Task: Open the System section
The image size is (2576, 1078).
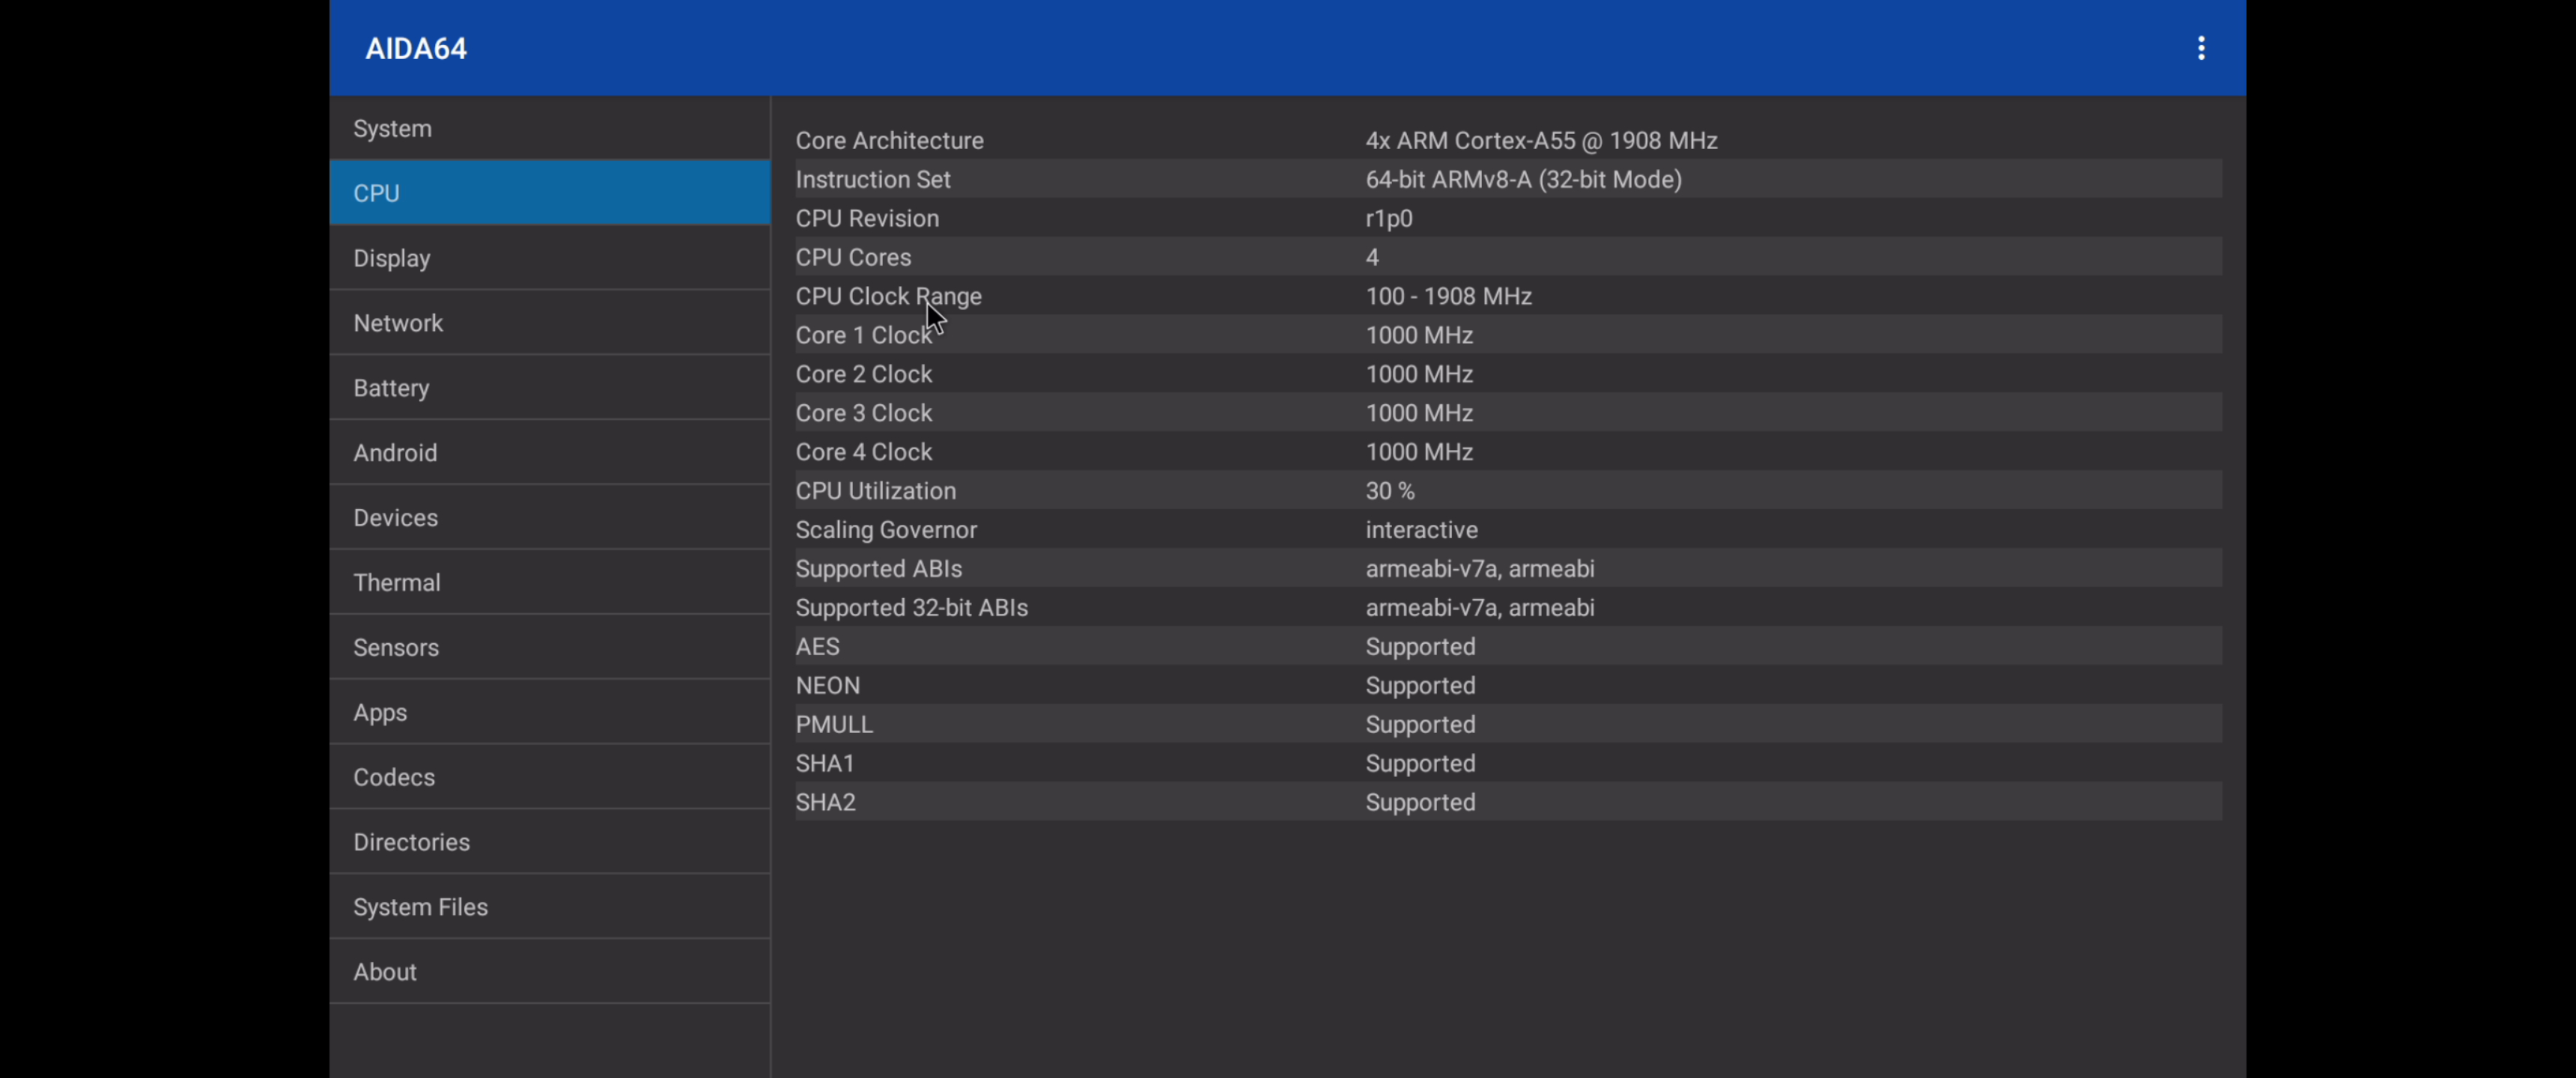Action: (549, 128)
